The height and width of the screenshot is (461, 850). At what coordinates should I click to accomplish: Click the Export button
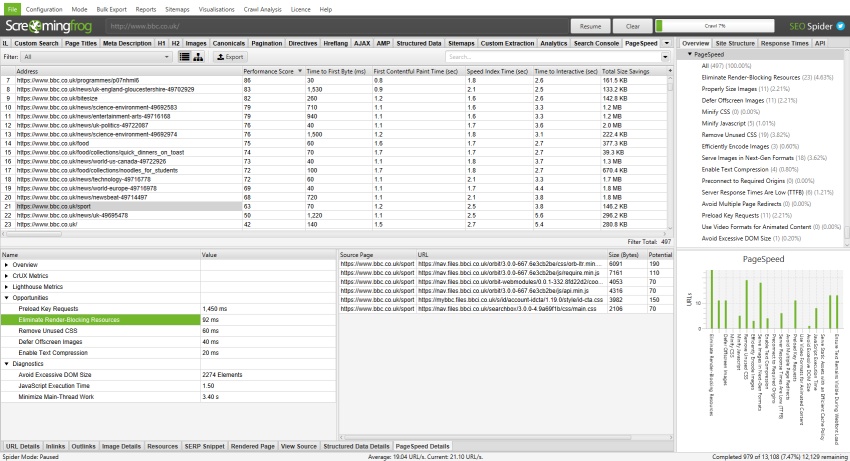point(230,57)
